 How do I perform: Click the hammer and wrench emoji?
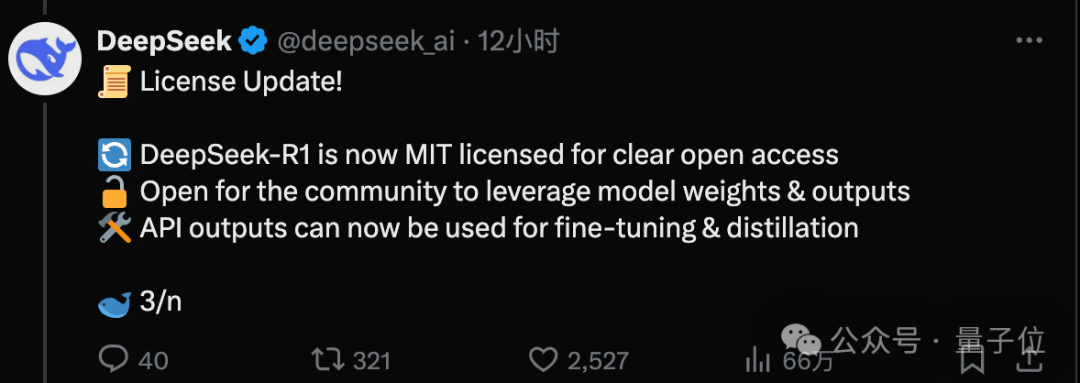tap(114, 228)
